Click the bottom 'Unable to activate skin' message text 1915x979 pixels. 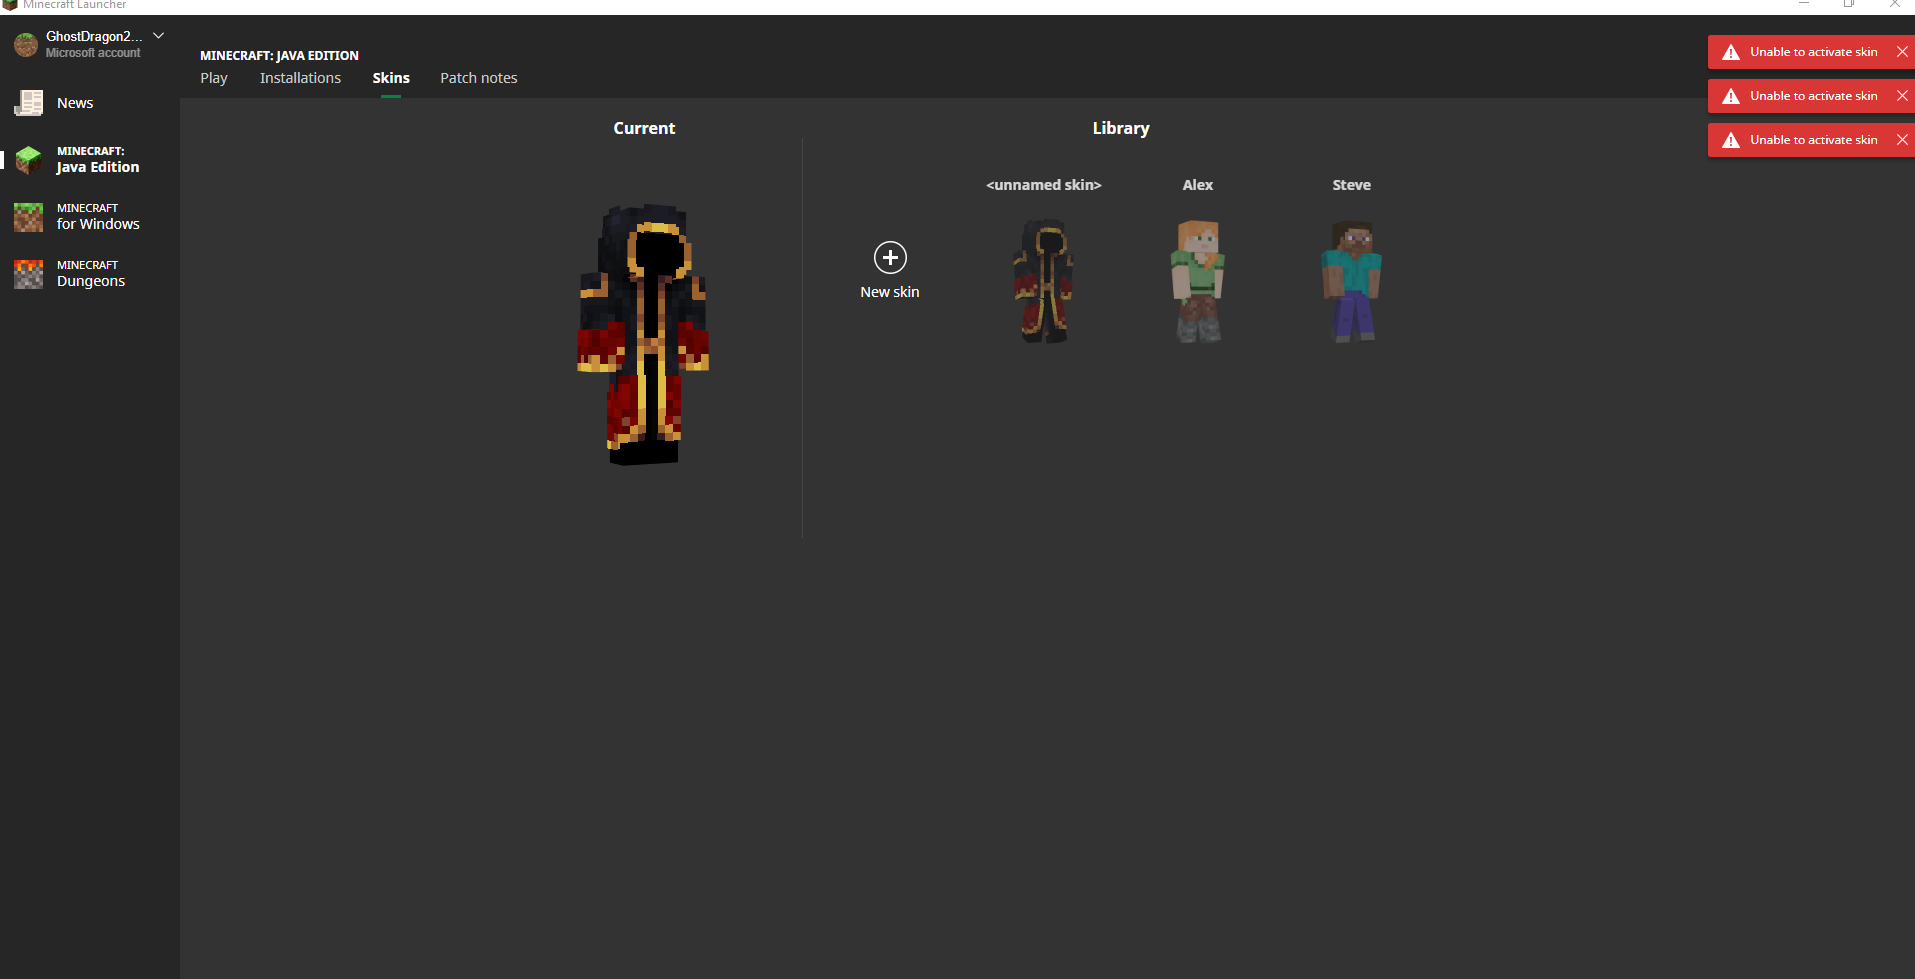1814,140
